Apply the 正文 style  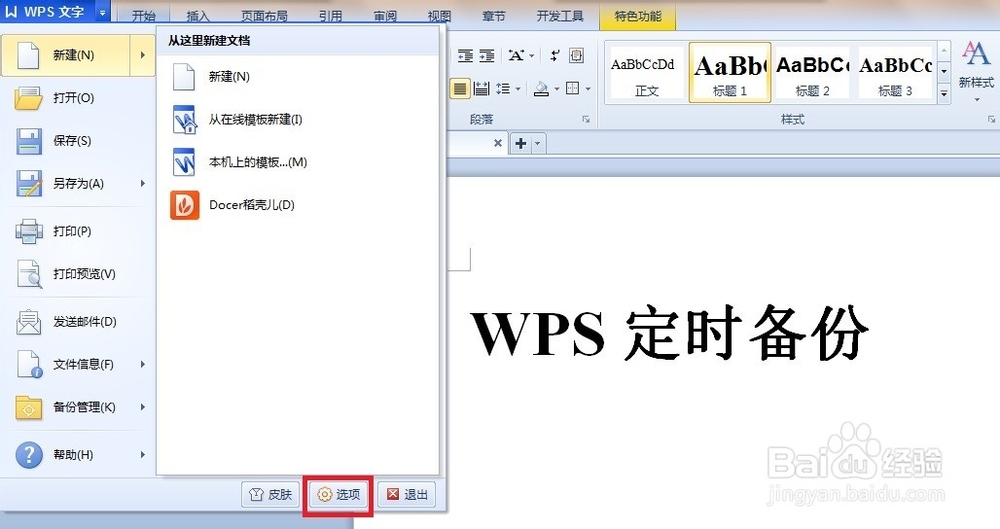coord(646,72)
